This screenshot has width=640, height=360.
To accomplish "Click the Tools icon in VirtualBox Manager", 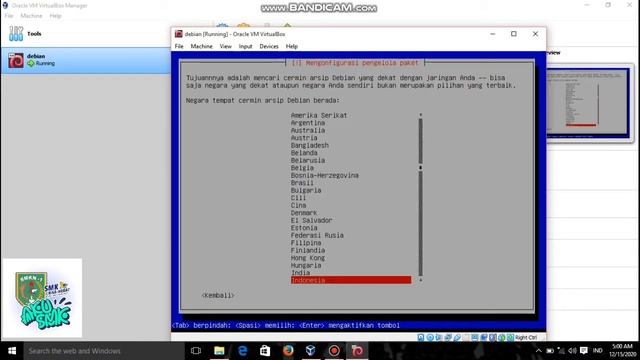I will [x=16, y=33].
